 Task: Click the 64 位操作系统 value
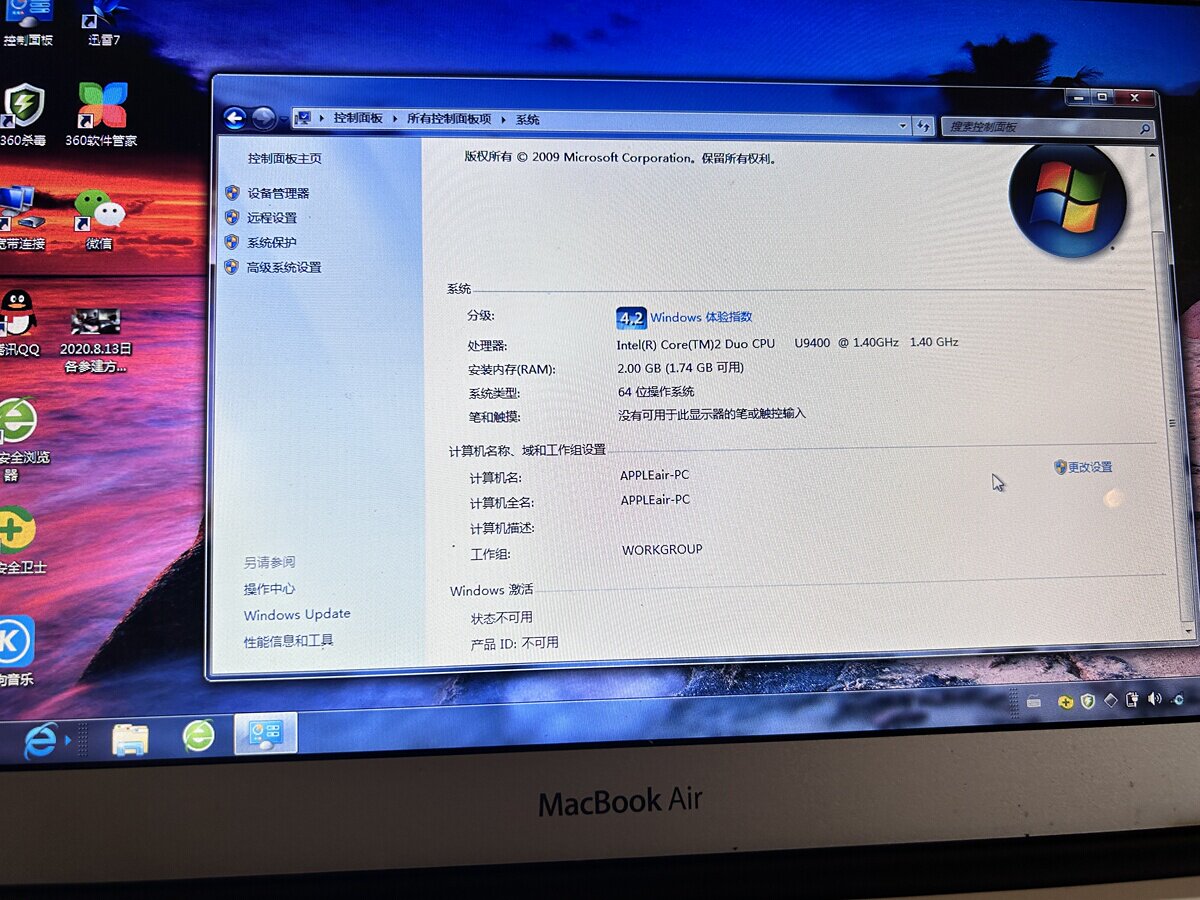[656, 391]
